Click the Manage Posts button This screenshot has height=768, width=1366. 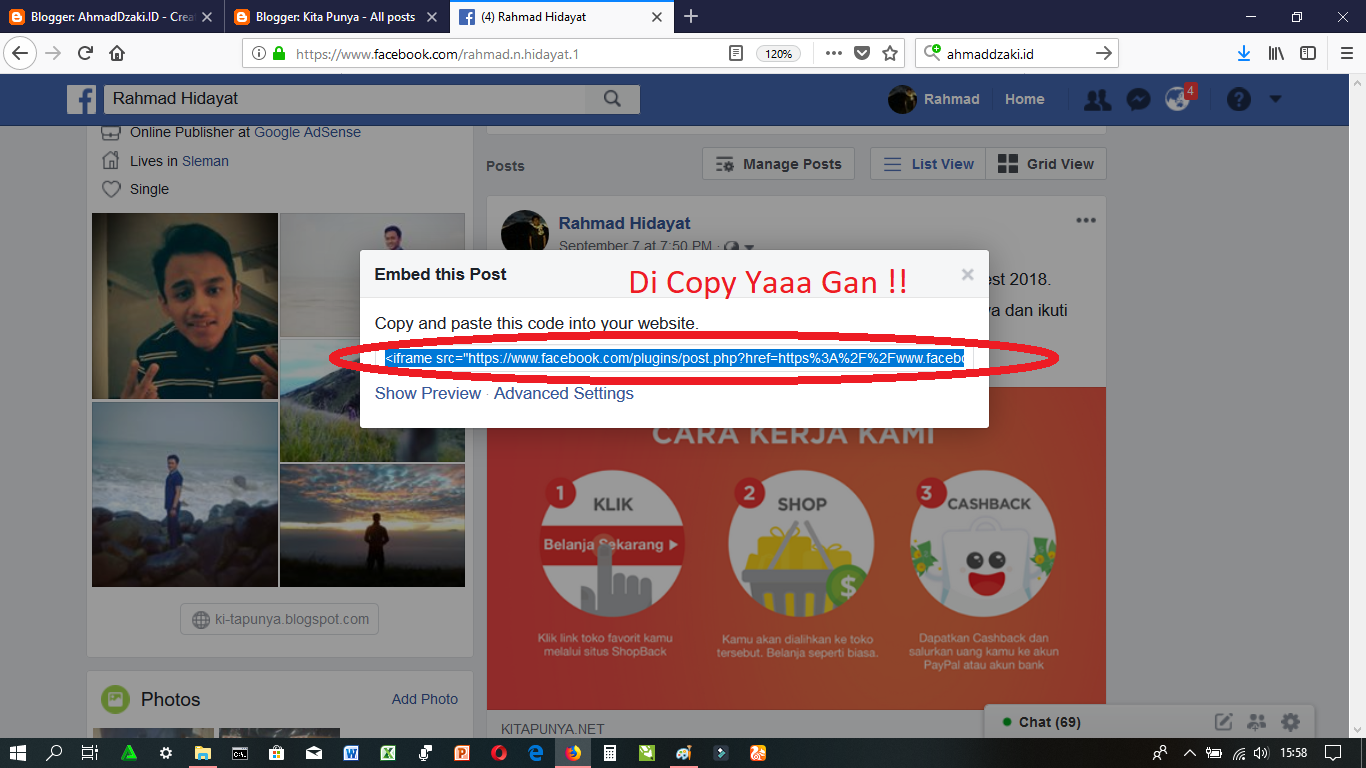pos(779,164)
